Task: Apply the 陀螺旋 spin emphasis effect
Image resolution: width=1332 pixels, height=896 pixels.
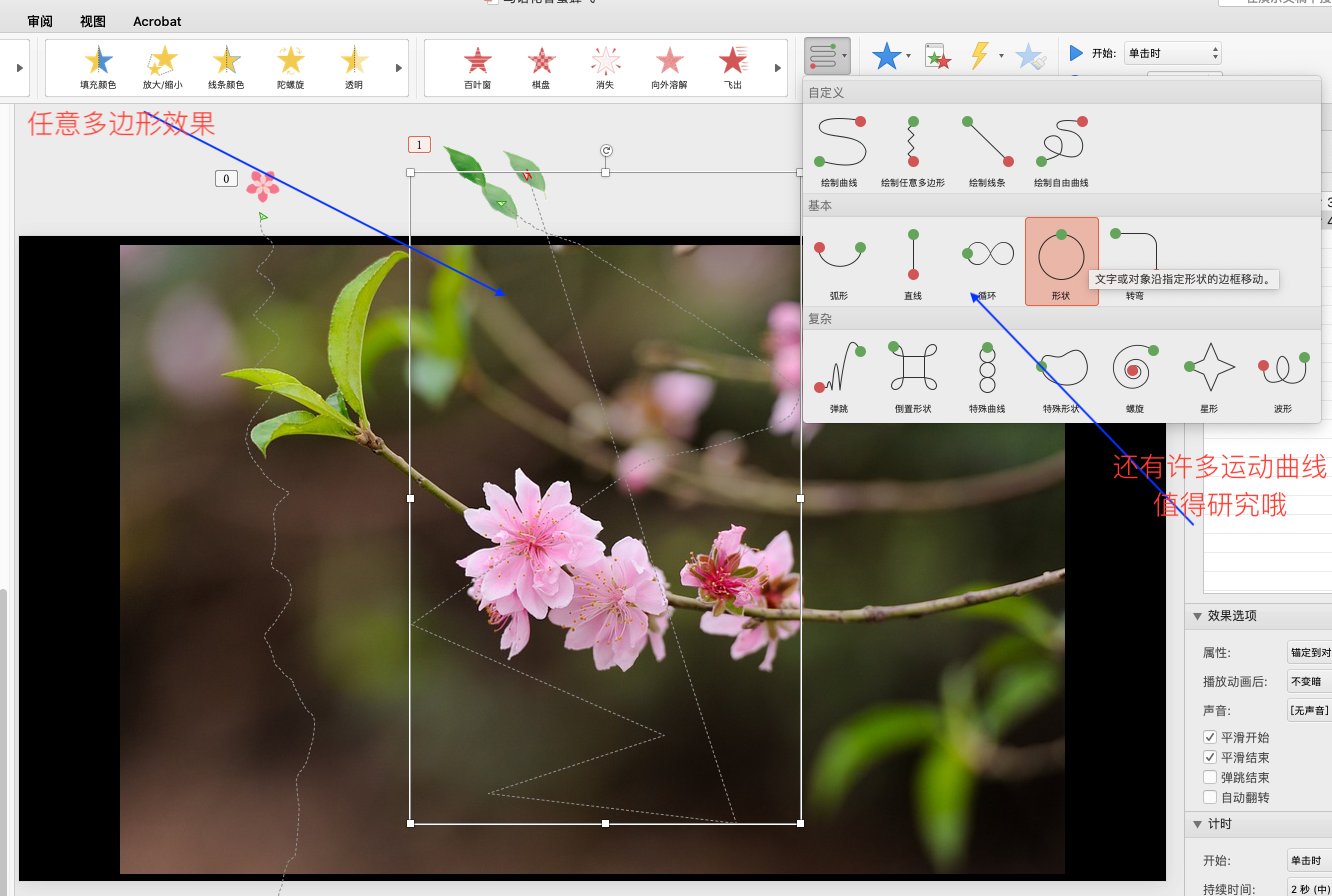Action: [290, 68]
